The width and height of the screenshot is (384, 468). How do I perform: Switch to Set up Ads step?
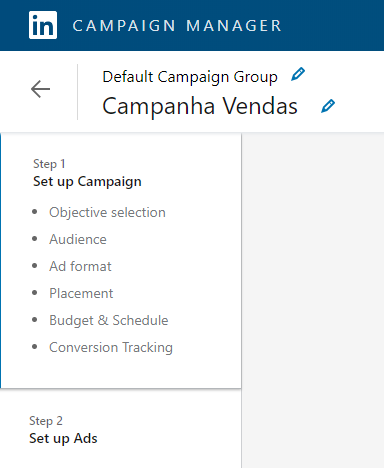63,438
